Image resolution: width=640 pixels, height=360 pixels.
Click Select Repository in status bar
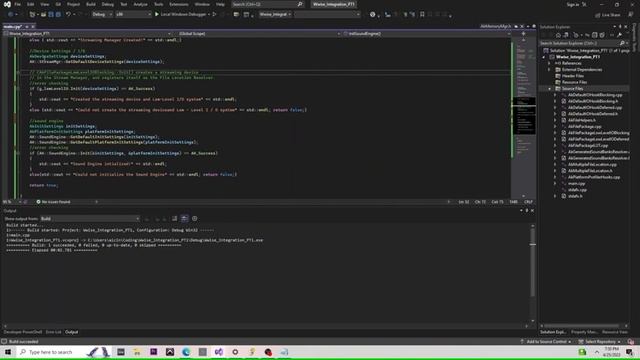point(600,342)
